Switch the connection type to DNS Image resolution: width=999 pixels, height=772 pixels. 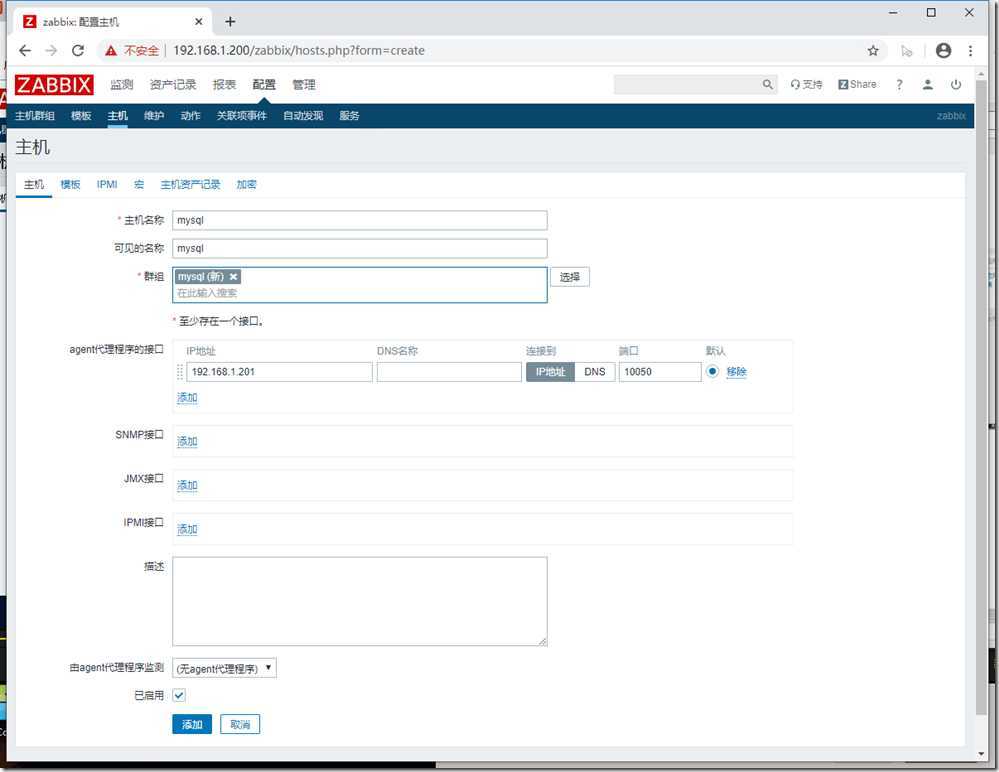[x=595, y=372]
